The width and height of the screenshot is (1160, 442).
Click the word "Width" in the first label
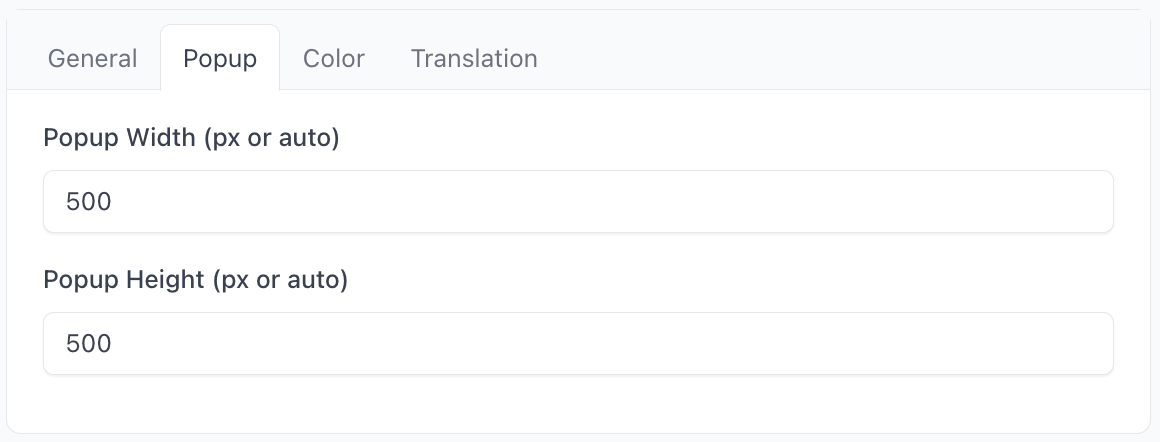[x=160, y=138]
